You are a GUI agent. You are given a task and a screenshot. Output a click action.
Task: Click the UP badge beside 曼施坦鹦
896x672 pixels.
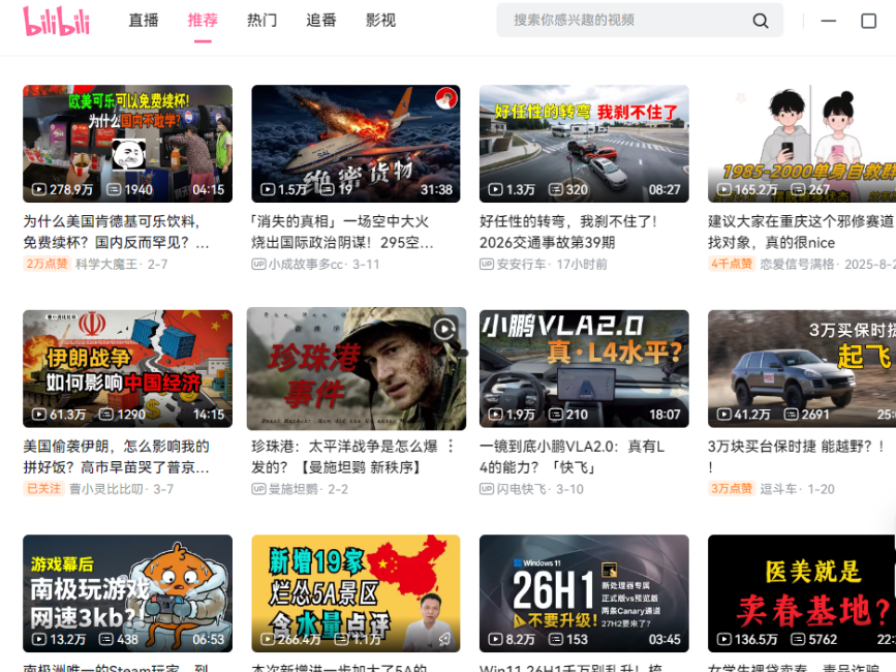pyautogui.click(x=259, y=489)
